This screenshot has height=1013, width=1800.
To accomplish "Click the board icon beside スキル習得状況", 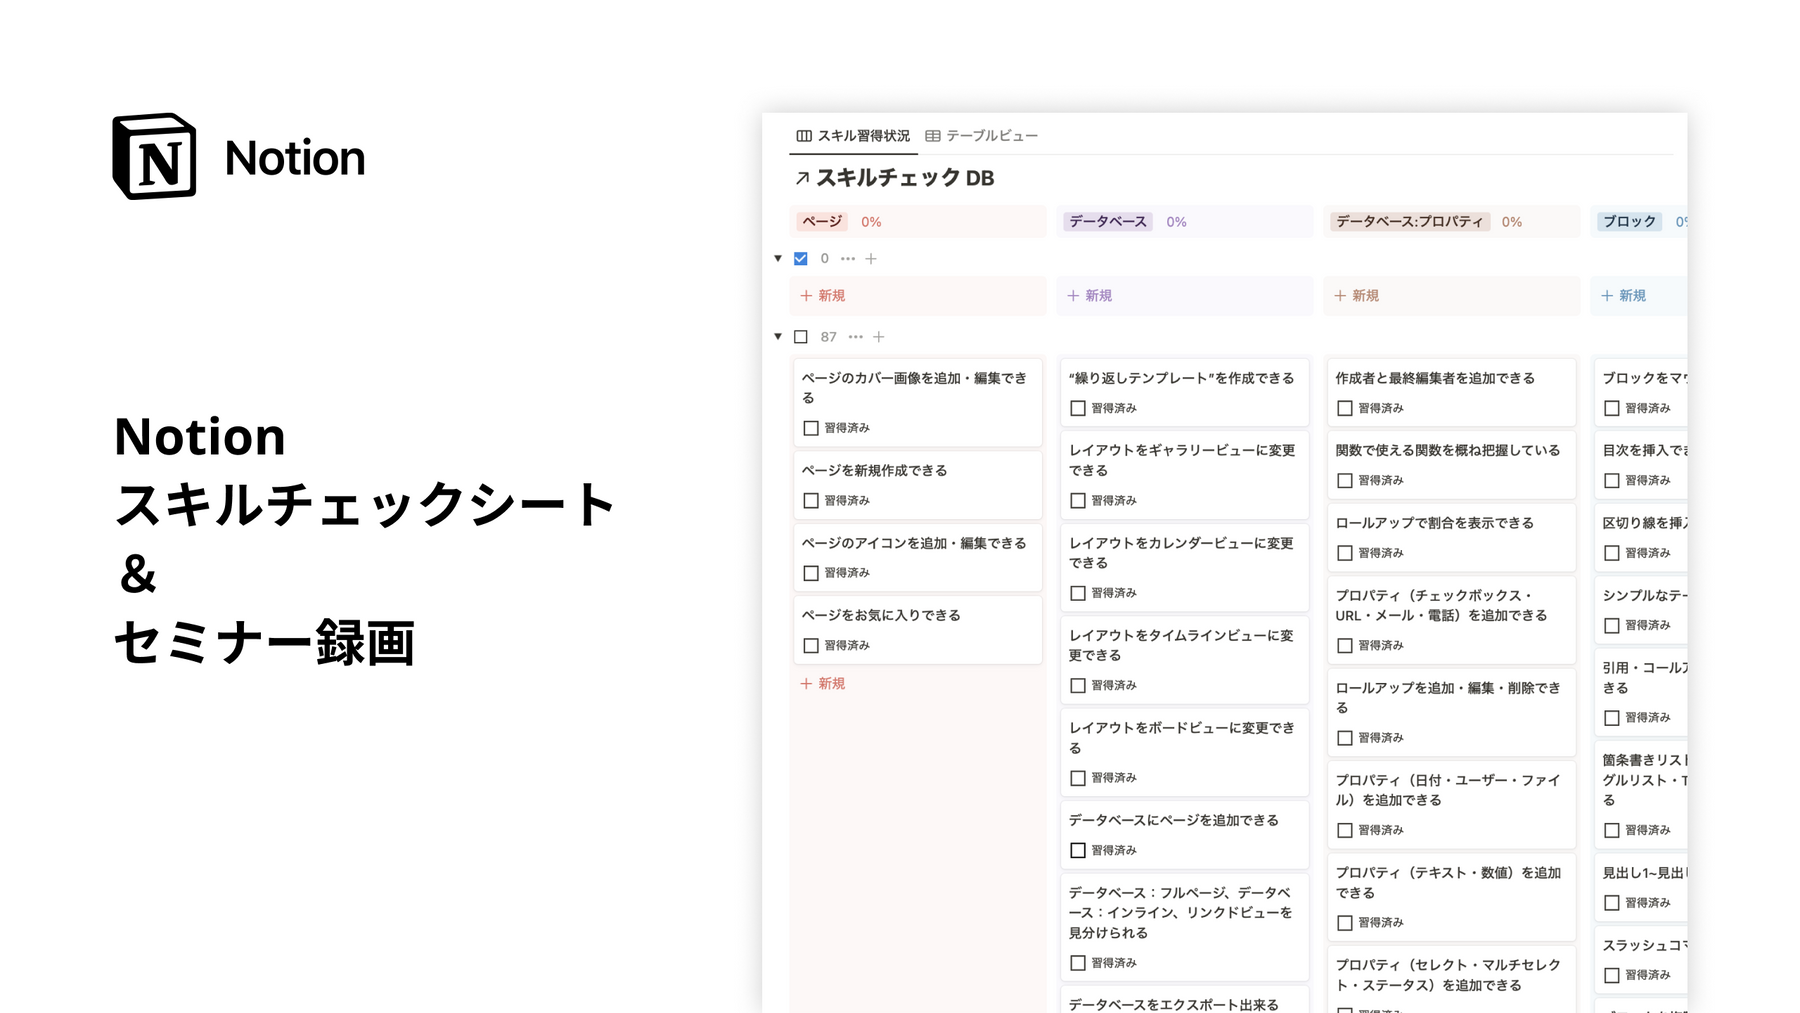I will (x=803, y=136).
